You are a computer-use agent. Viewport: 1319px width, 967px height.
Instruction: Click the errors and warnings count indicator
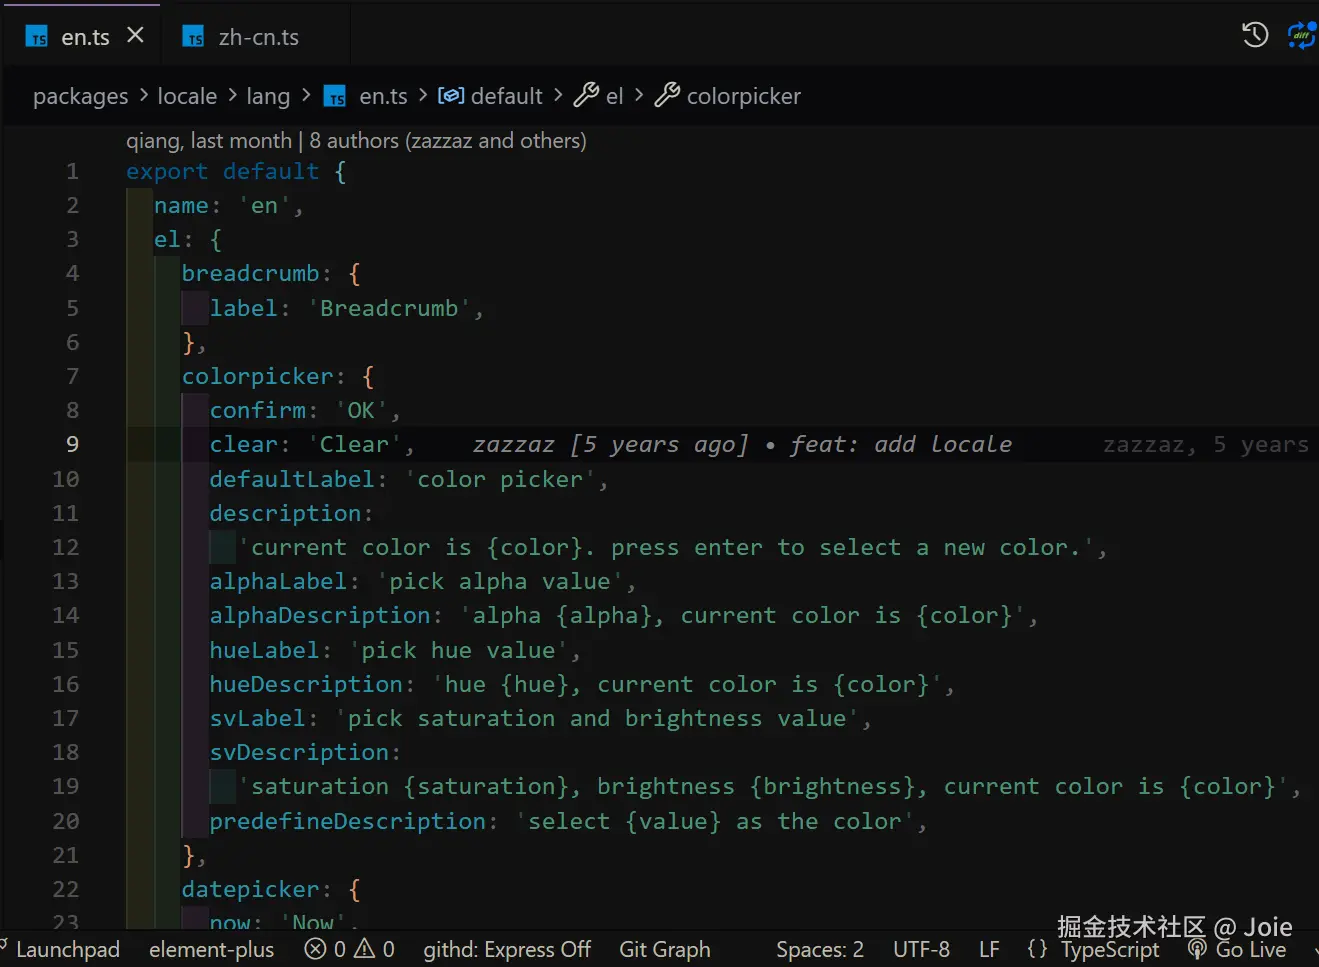(350, 949)
